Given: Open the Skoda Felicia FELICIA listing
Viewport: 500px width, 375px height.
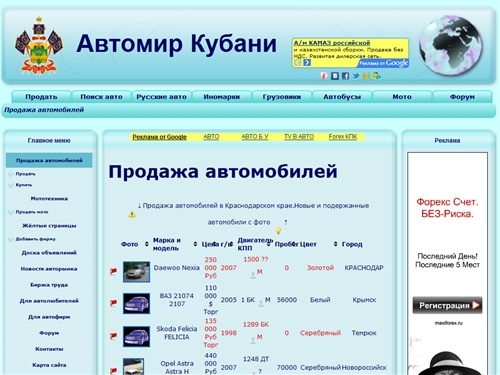Looking at the screenshot, I should click(x=177, y=333).
